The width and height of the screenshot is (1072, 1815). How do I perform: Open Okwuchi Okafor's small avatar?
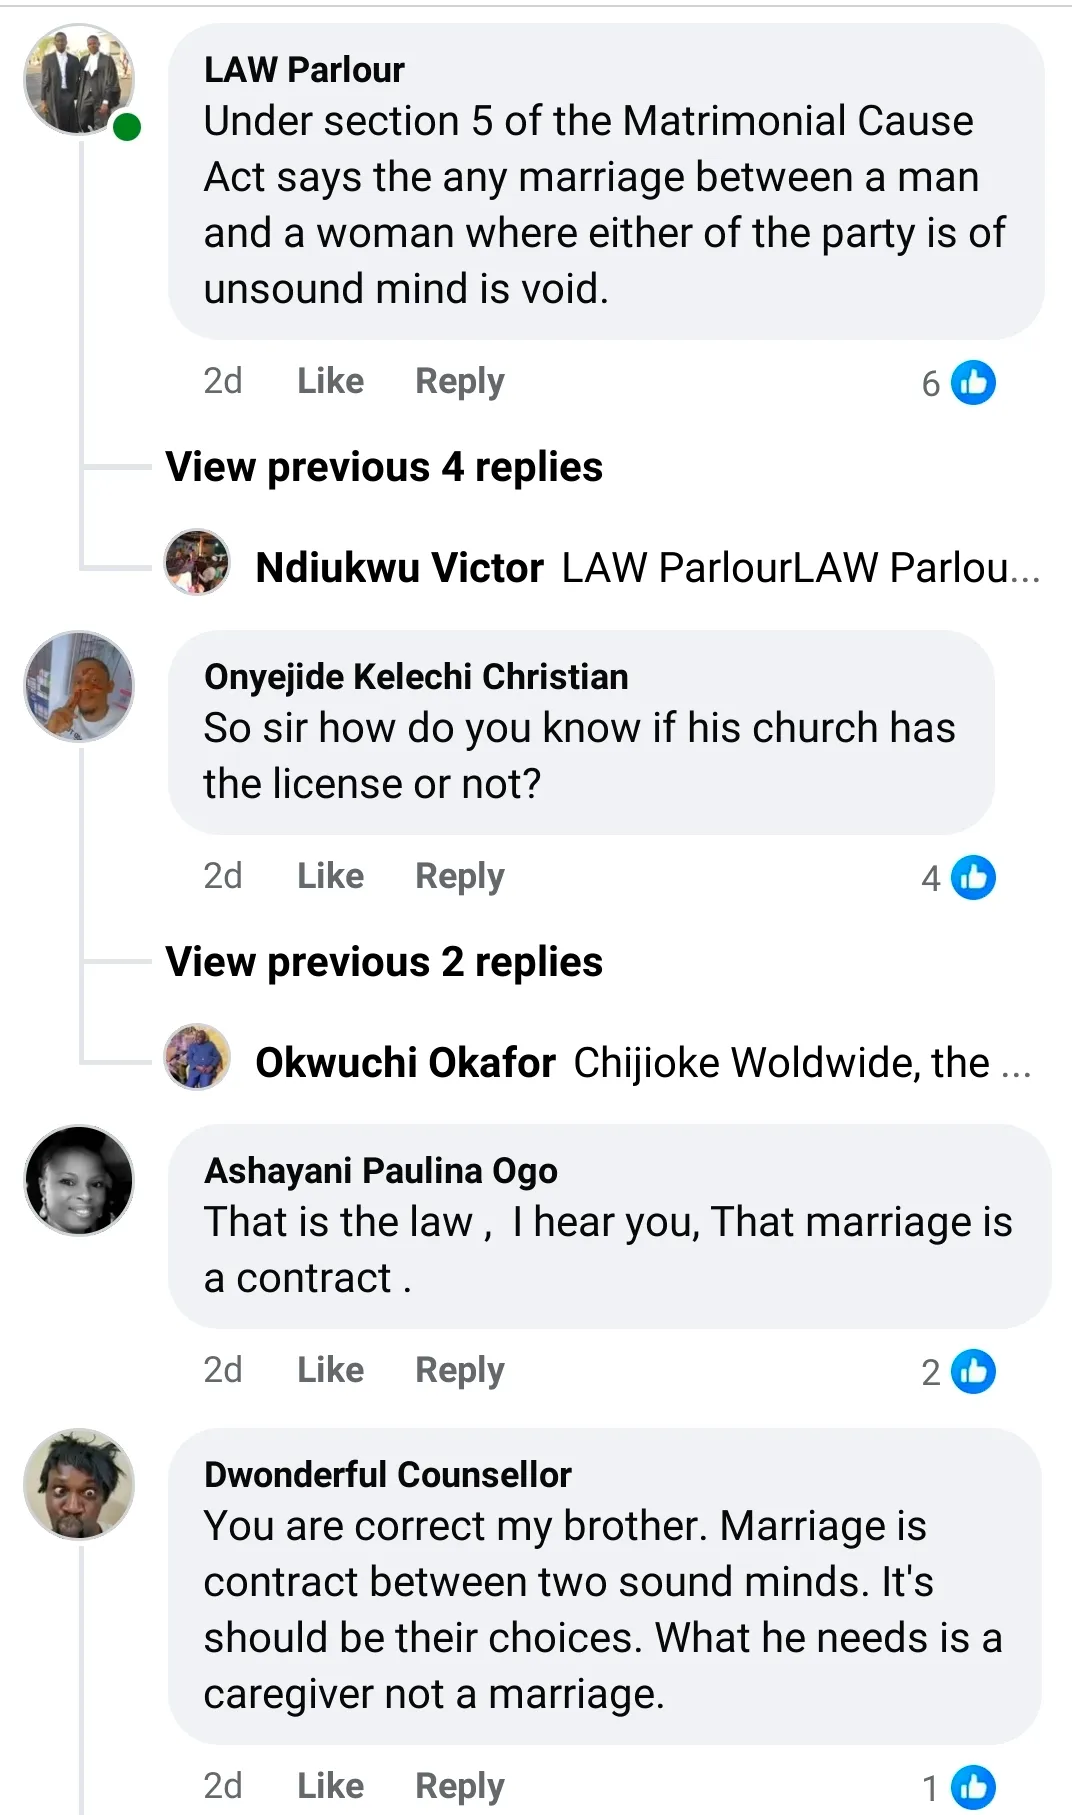(x=197, y=1057)
